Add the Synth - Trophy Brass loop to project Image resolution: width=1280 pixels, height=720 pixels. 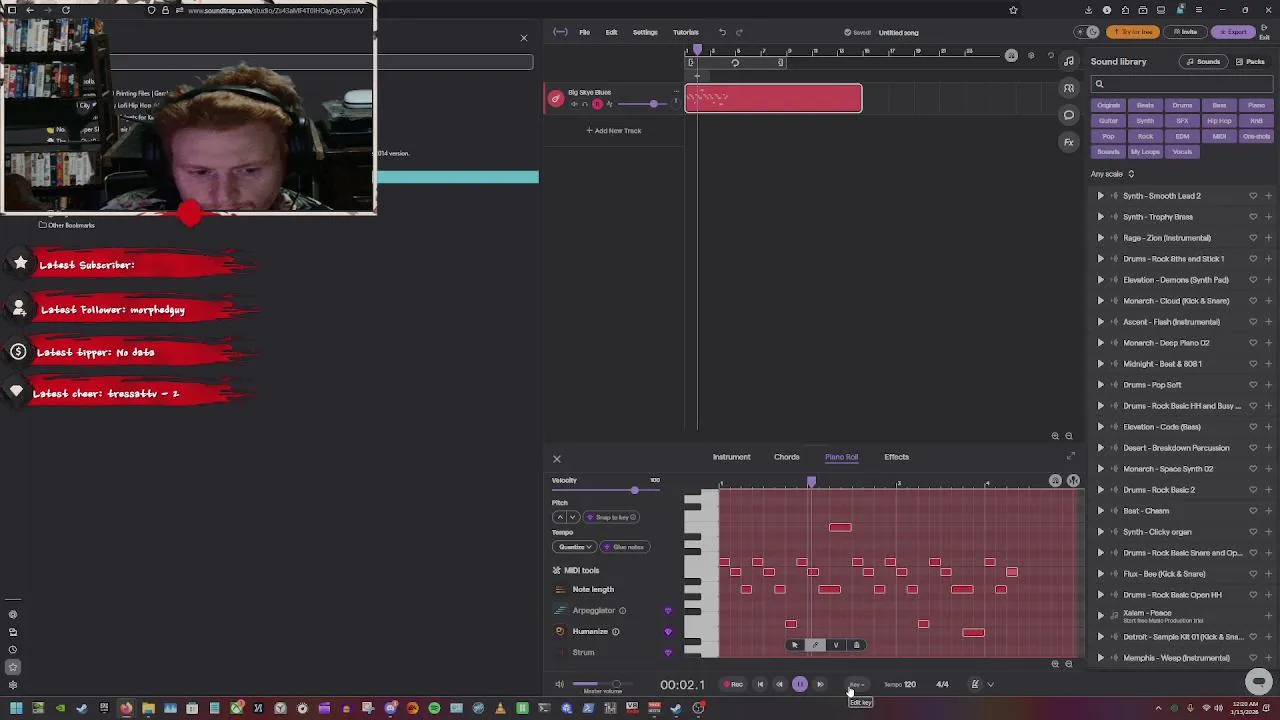point(1268,217)
